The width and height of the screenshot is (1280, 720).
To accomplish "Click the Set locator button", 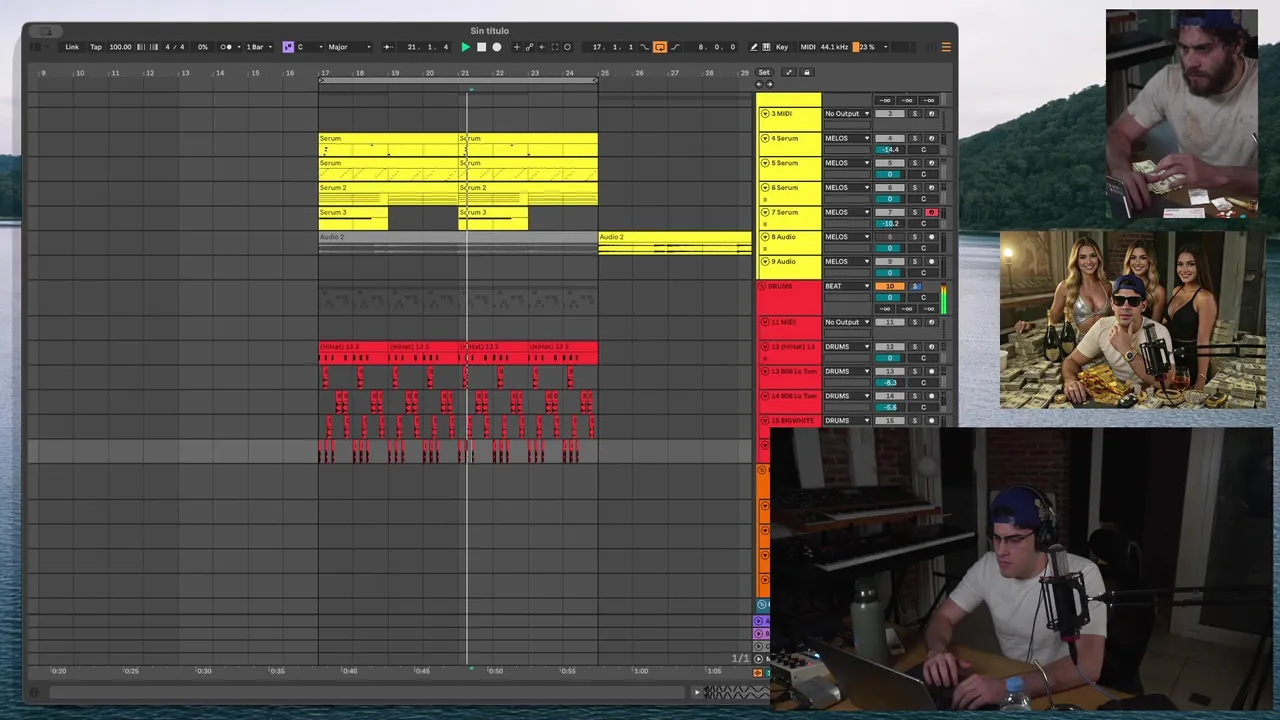I will coord(764,72).
